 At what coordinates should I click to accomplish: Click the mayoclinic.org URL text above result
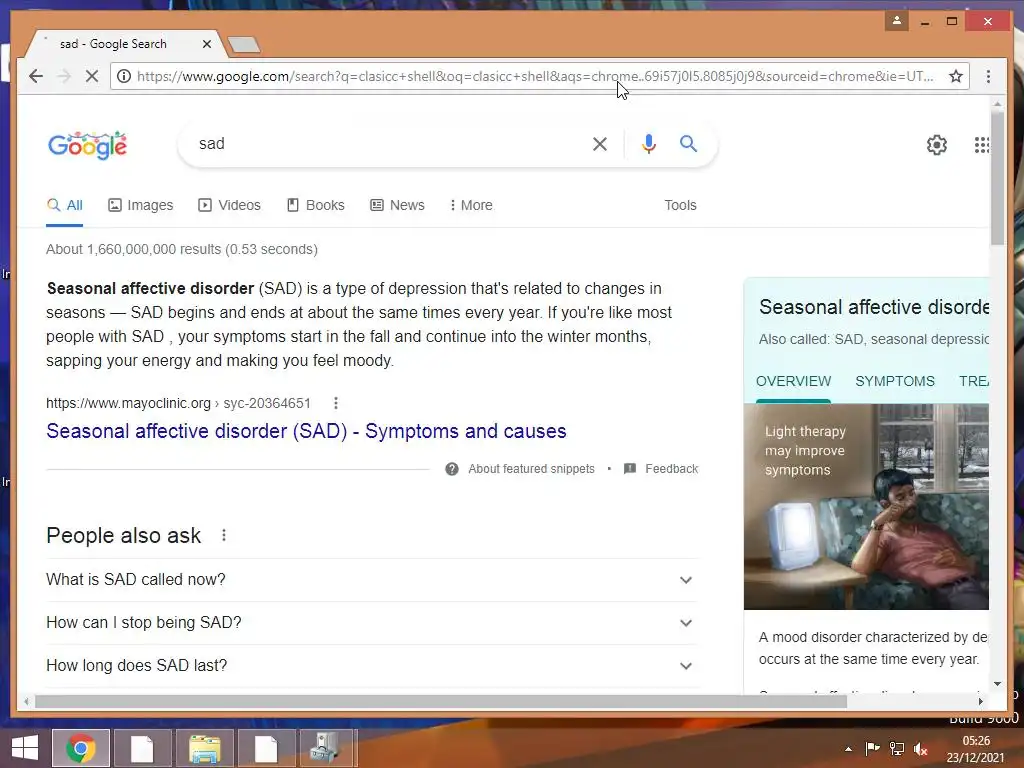(178, 404)
